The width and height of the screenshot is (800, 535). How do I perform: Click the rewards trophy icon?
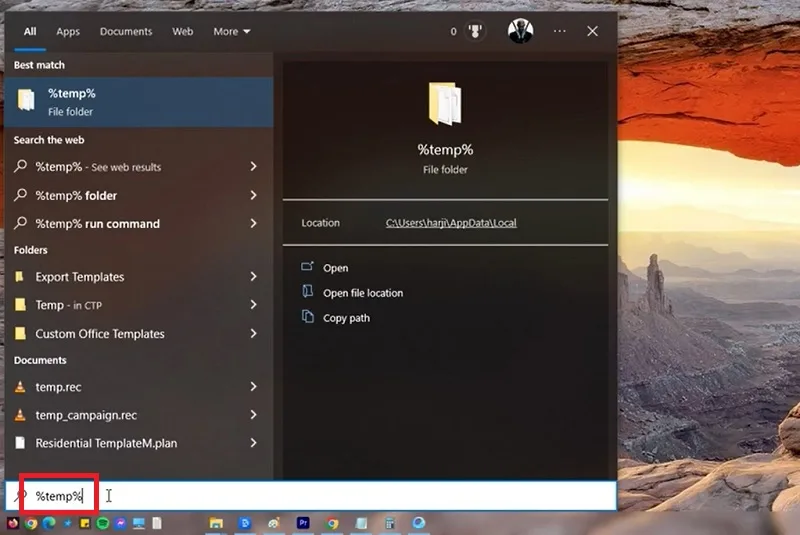475,31
